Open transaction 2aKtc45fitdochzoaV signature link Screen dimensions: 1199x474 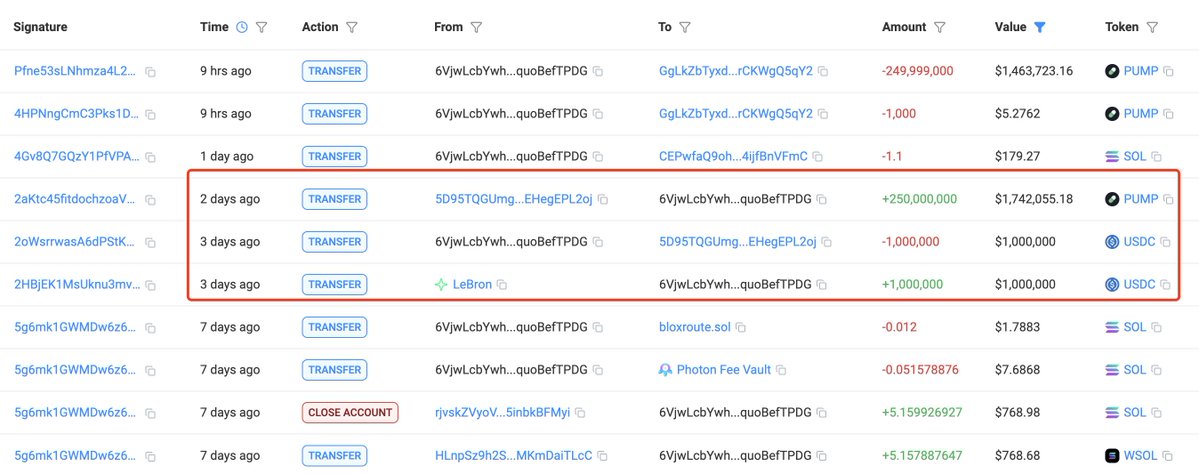pos(75,199)
